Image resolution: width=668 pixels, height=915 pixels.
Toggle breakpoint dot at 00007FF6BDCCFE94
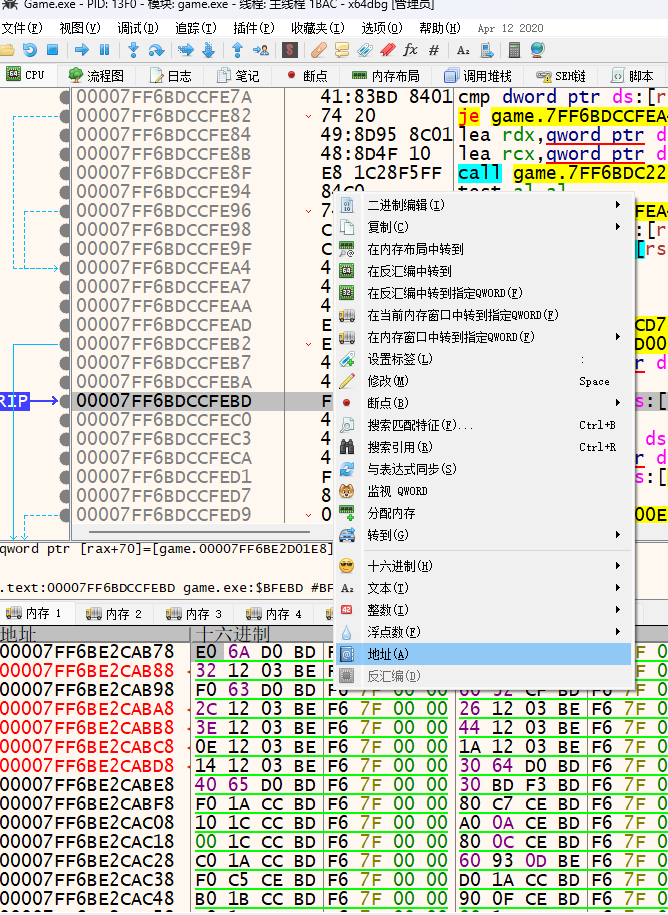(65, 191)
